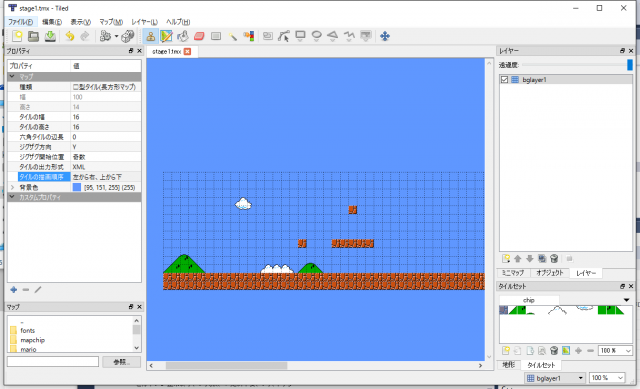Open the マップ(M) menu
Screen dimensions: 640x389
[x=111, y=22]
